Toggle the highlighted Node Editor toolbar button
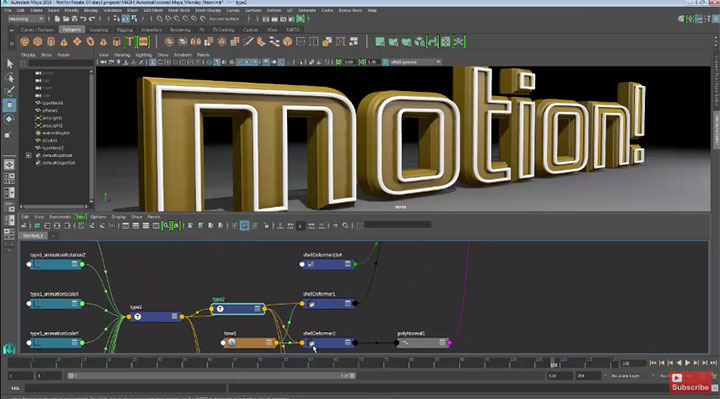720x399 pixels. pyautogui.click(x=244, y=225)
